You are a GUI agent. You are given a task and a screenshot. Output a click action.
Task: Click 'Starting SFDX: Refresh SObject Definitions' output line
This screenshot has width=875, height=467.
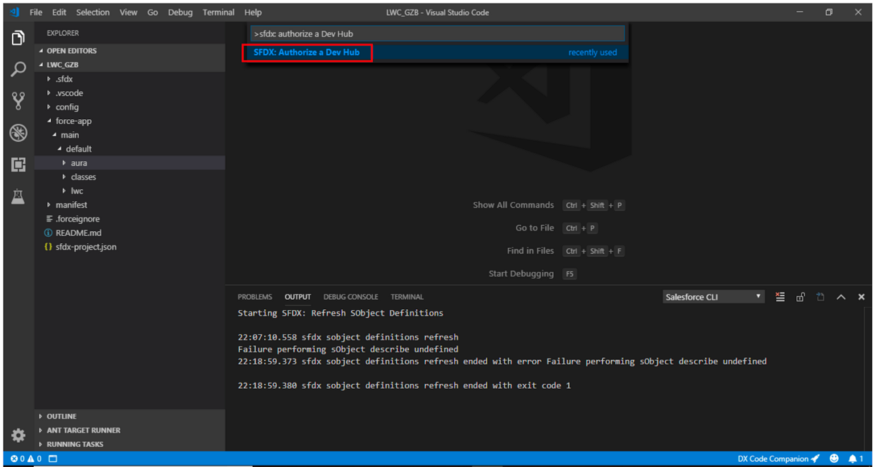point(340,313)
